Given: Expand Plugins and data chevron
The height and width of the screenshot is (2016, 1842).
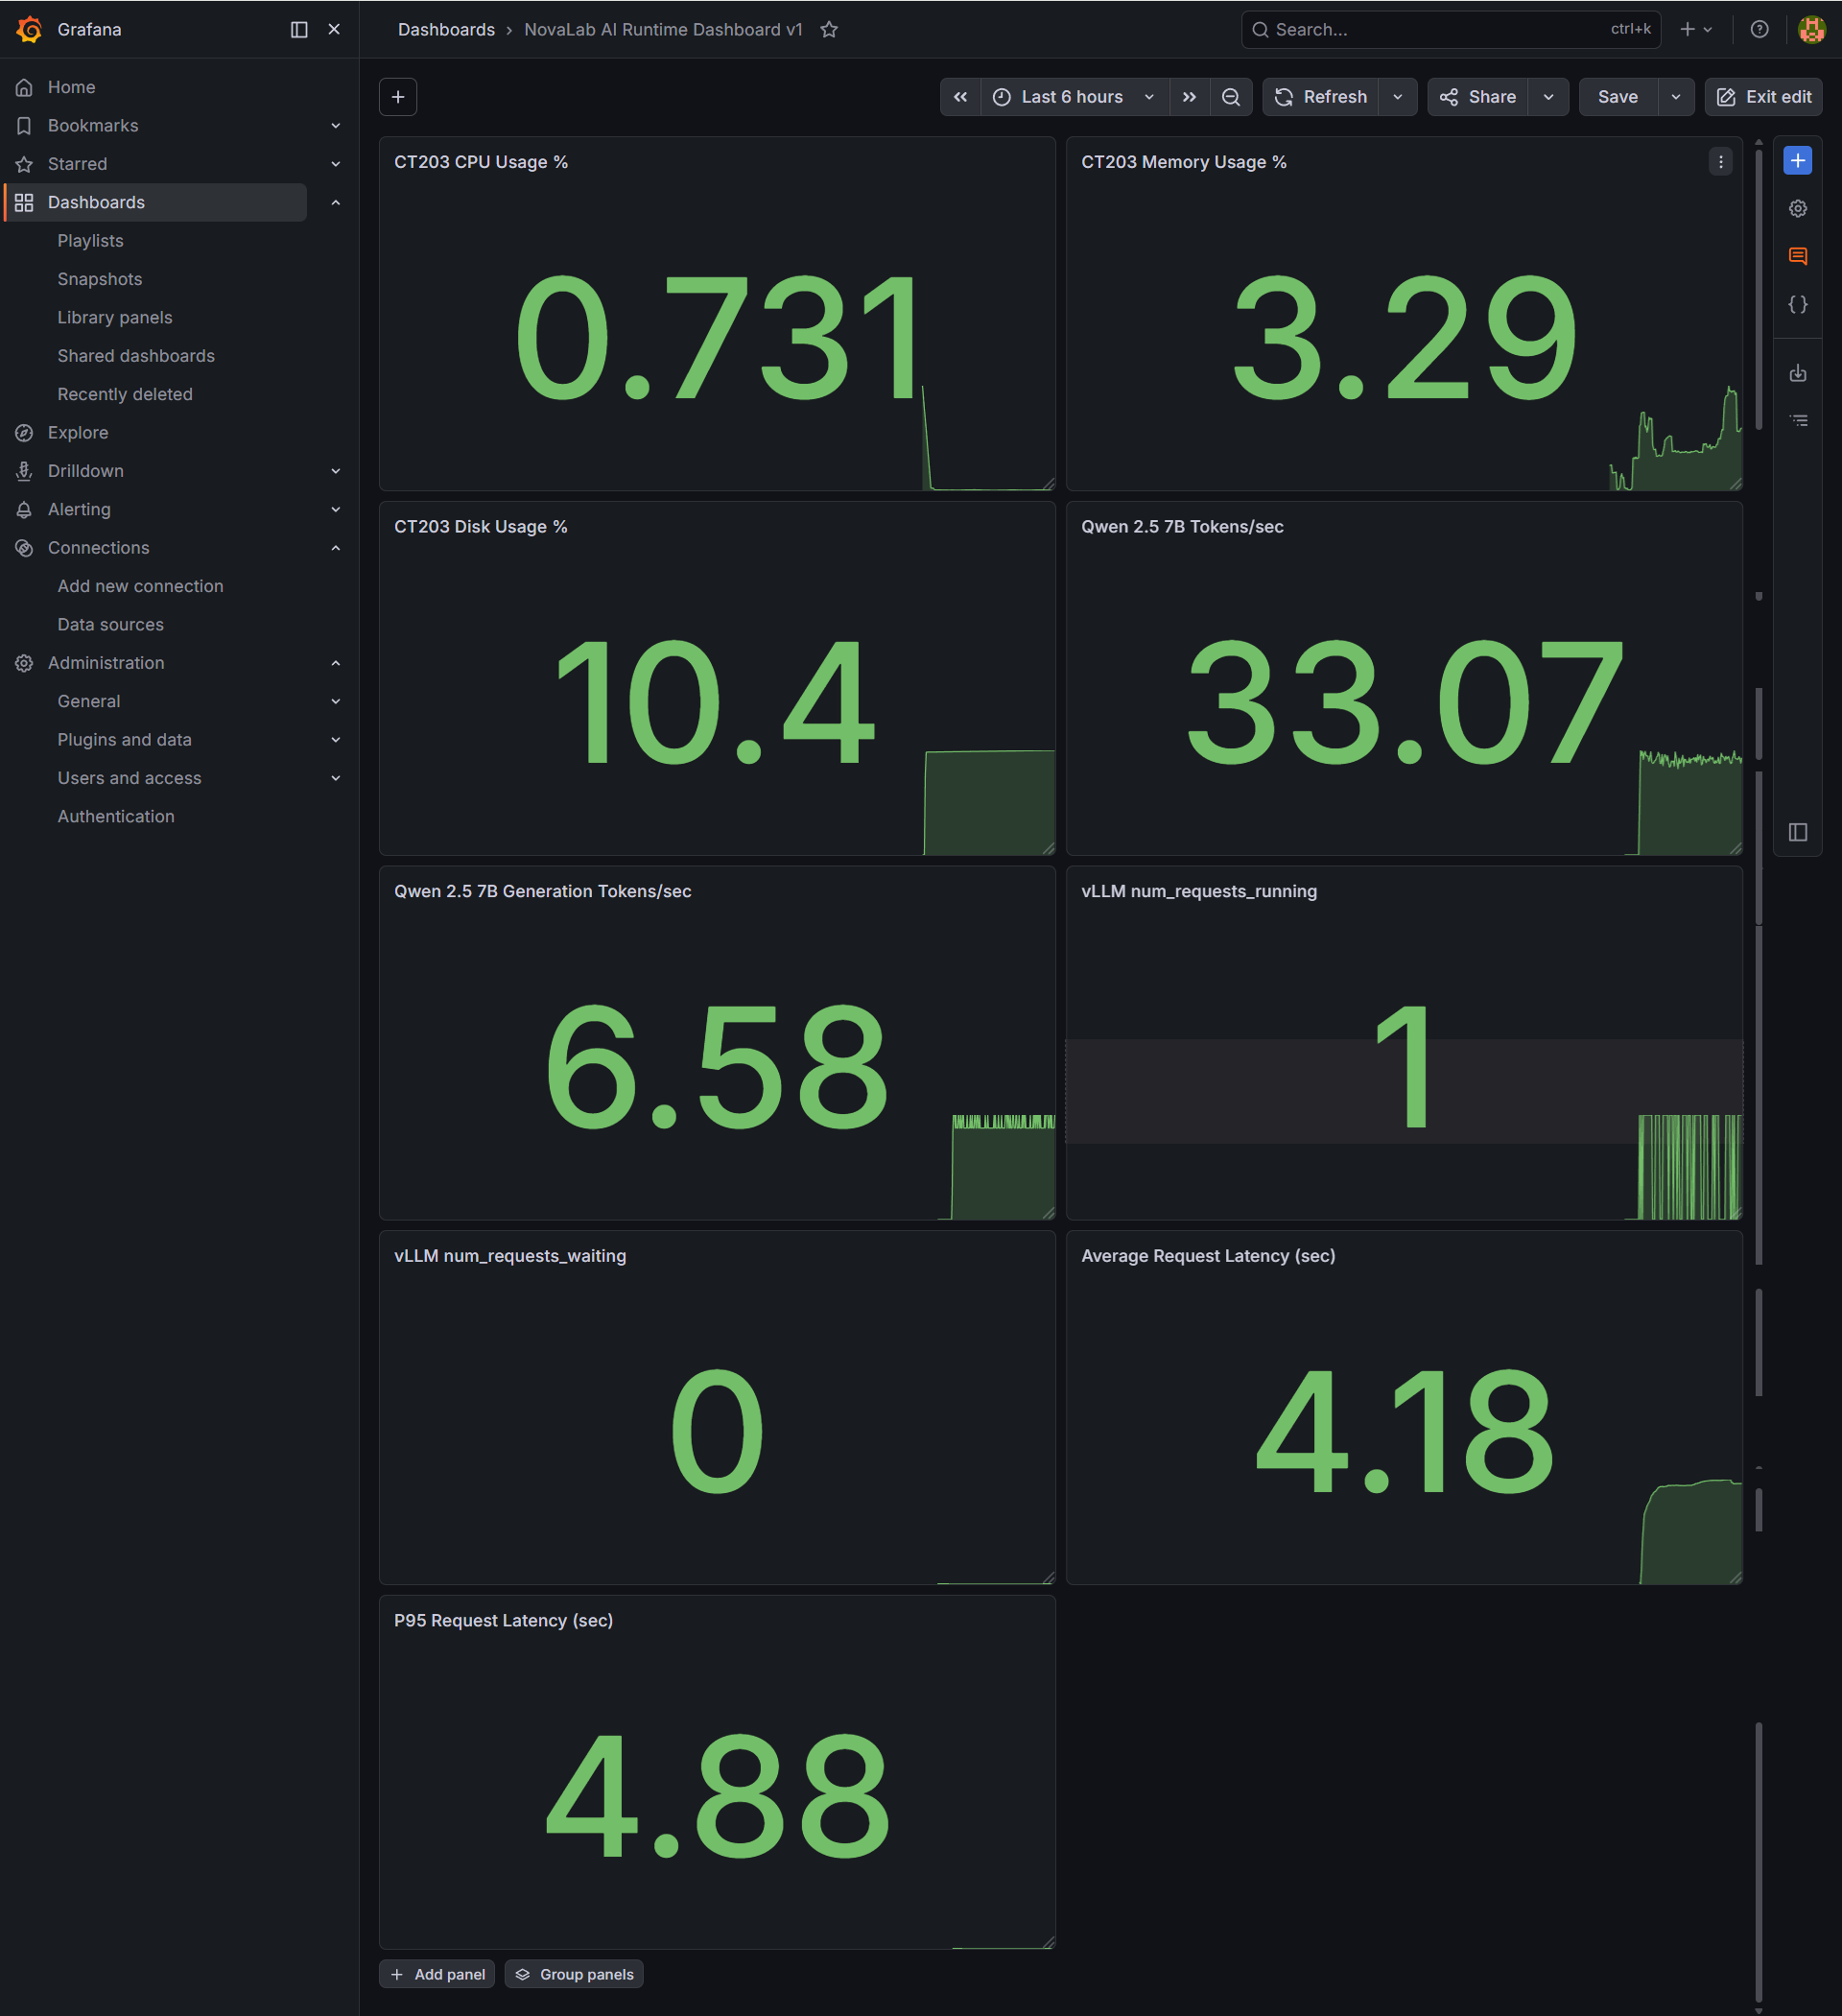Looking at the screenshot, I should pos(336,740).
